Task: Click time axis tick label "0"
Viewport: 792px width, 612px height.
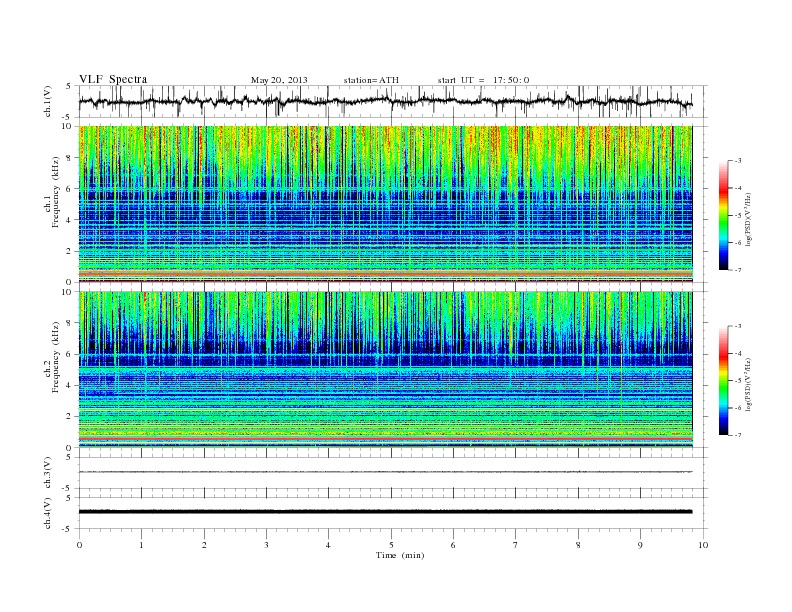Action: pos(79,545)
